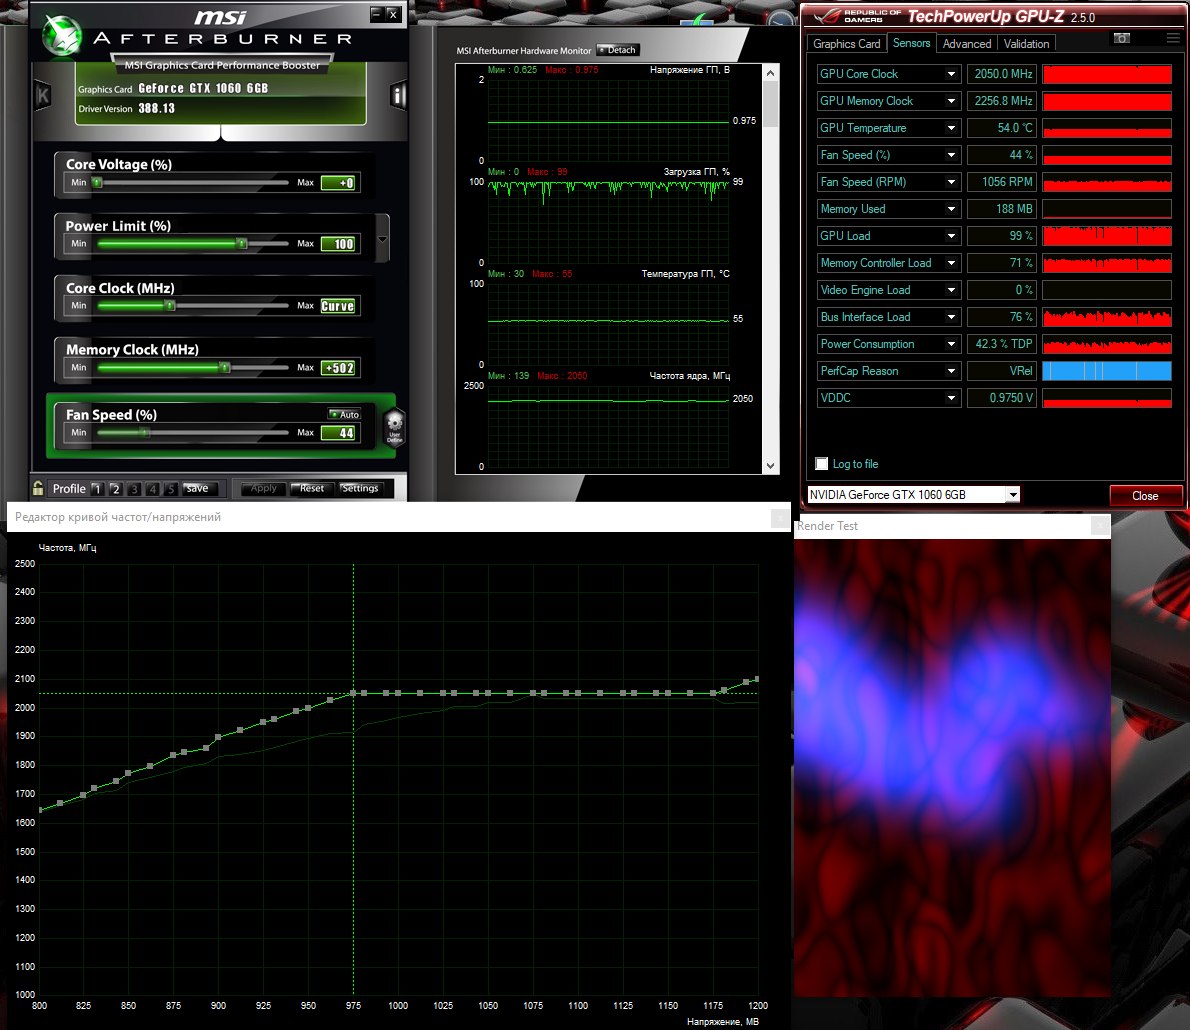1190x1030 pixels.
Task: Select Afterburner profile slot 1
Action: click(x=97, y=489)
